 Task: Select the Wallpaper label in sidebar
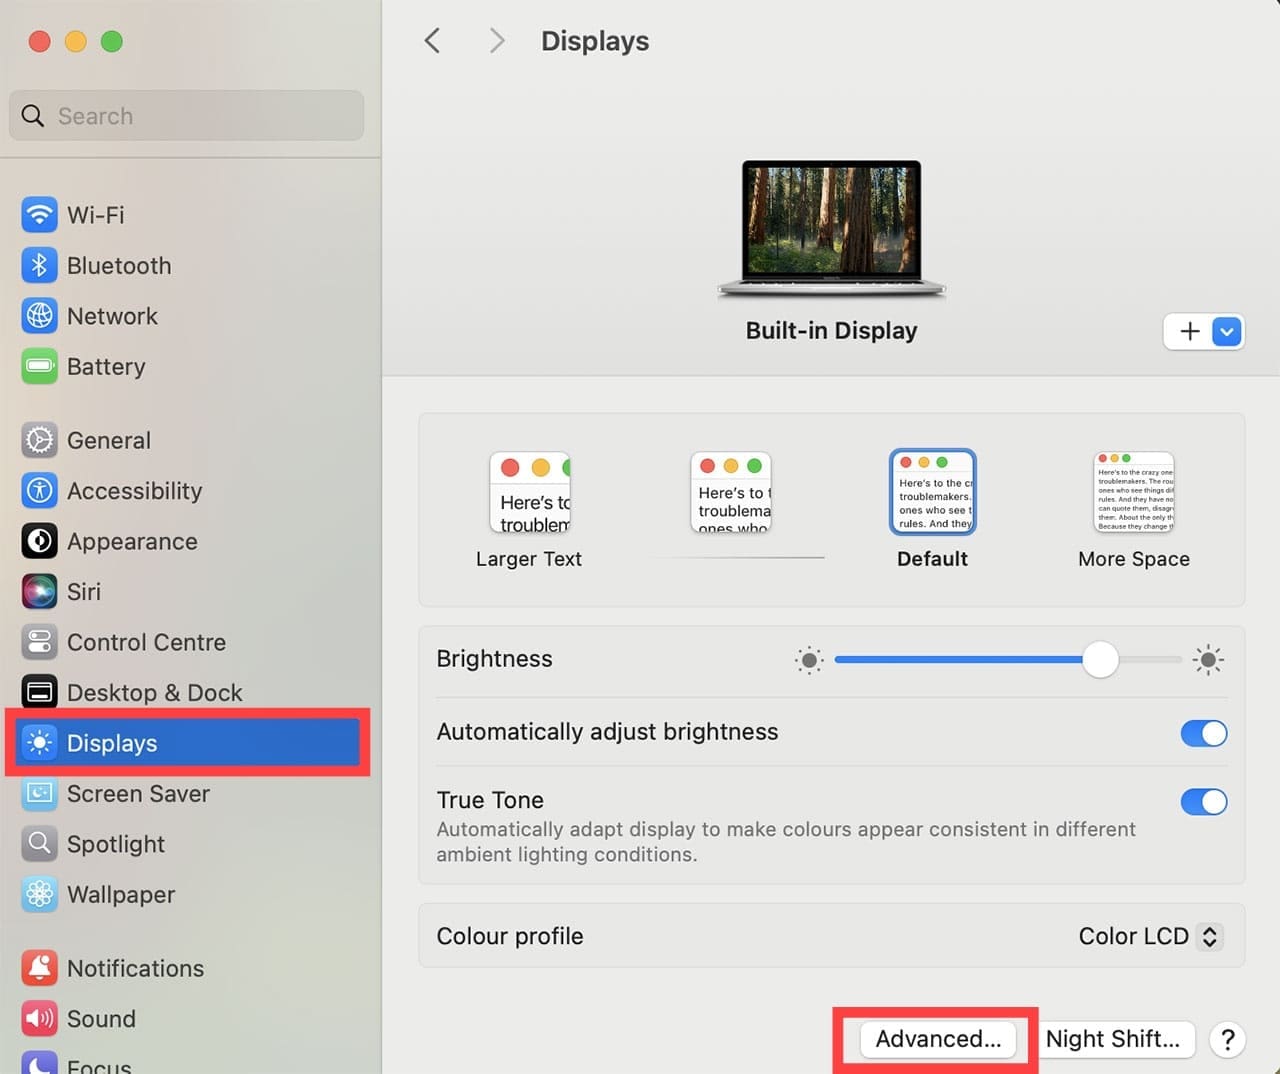pyautogui.click(x=121, y=895)
